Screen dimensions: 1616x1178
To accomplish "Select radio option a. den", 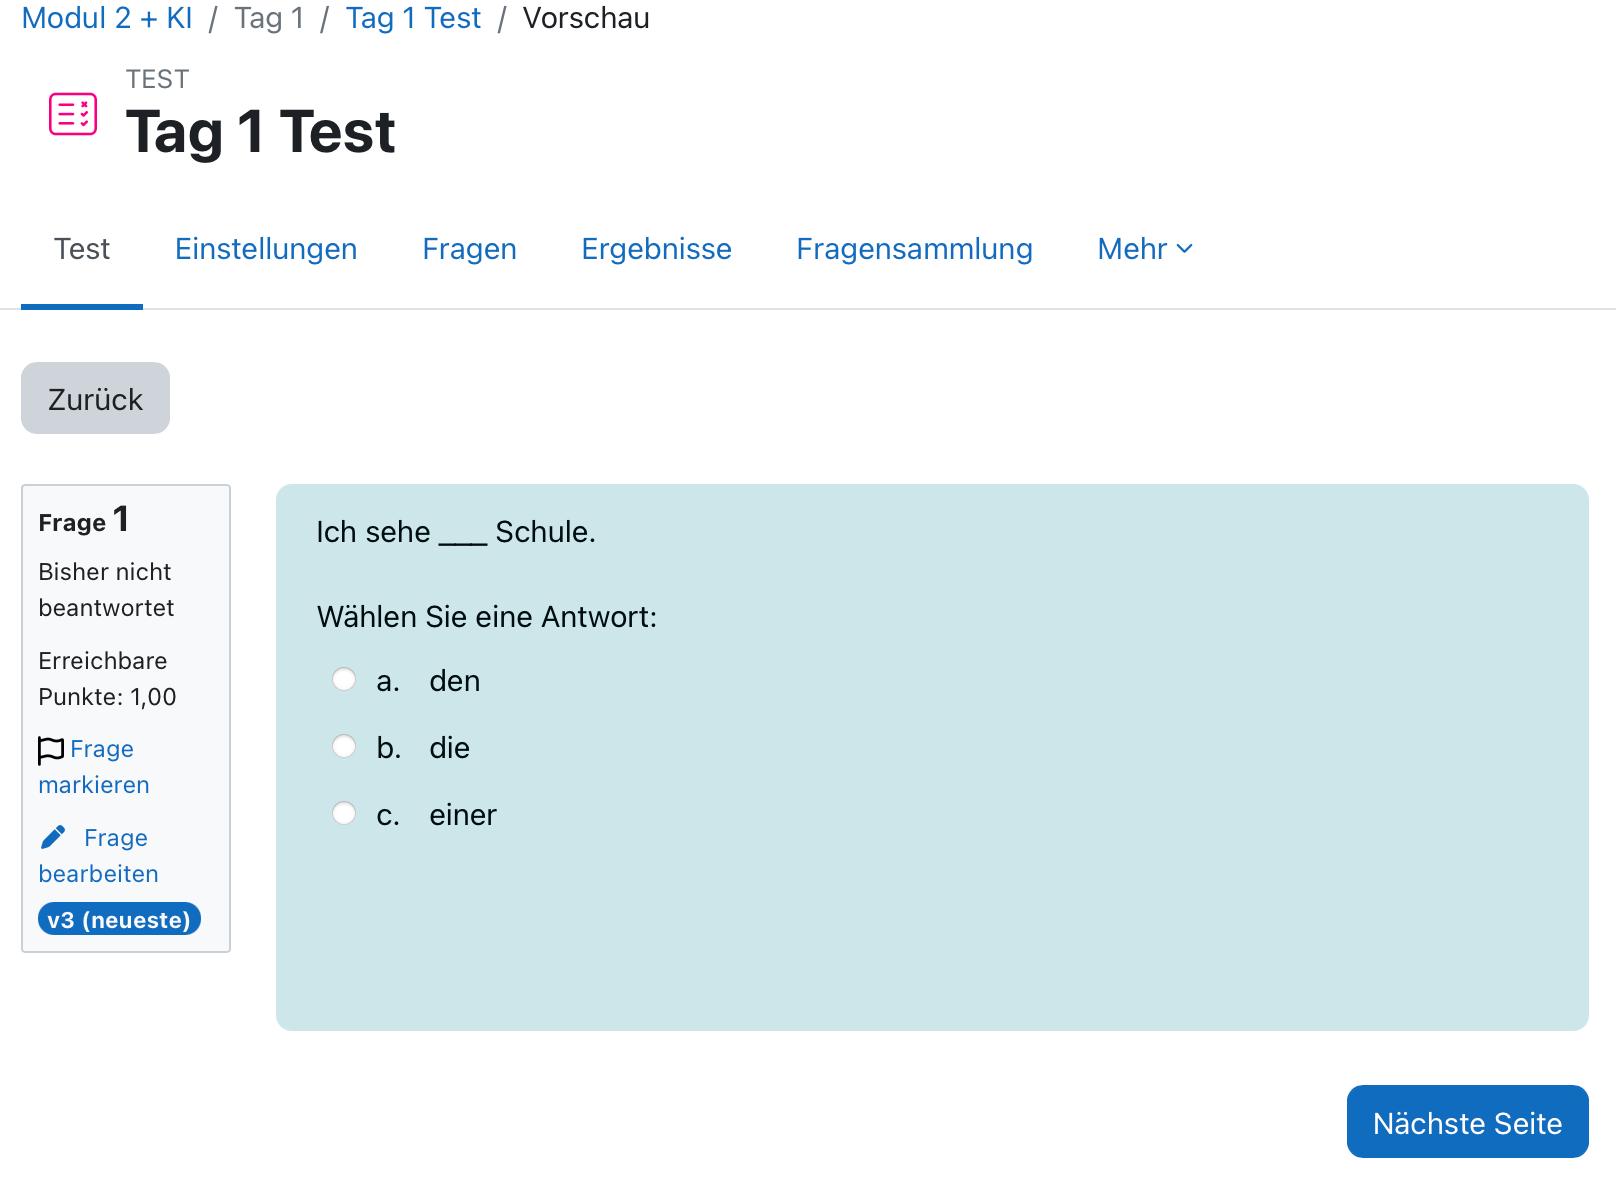I will coord(344,679).
